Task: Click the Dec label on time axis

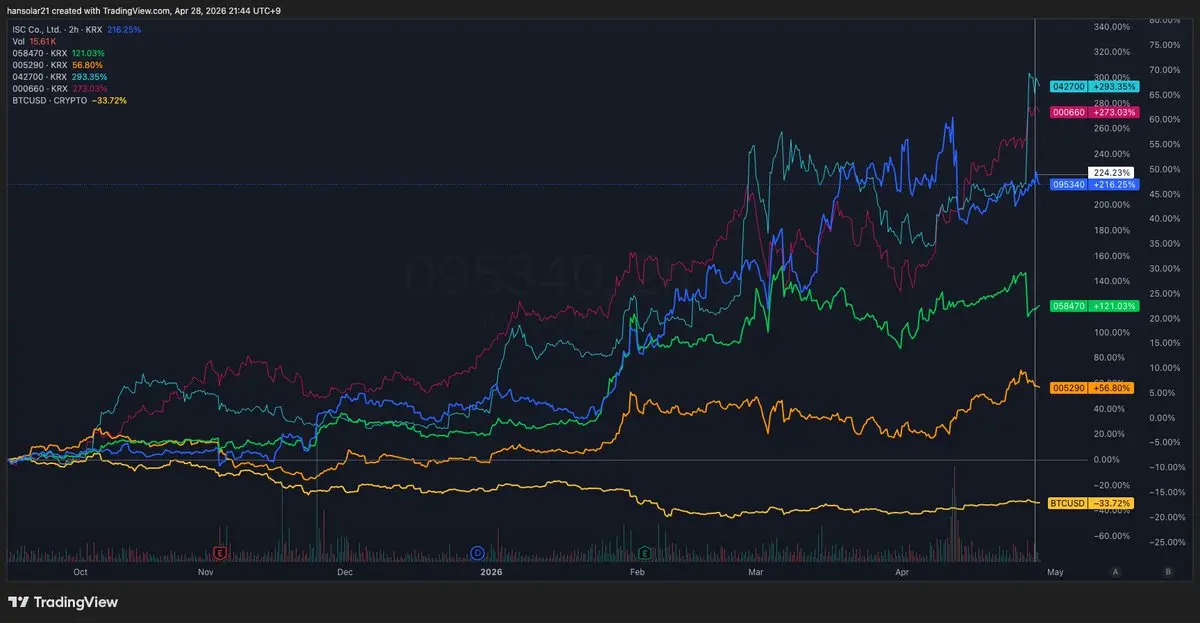Action: [345, 573]
